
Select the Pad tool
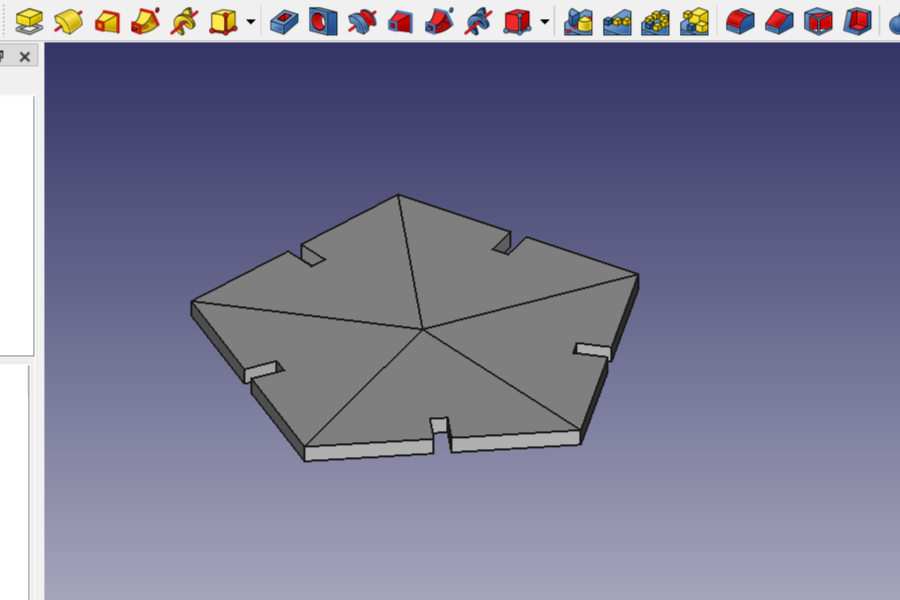tap(28, 17)
